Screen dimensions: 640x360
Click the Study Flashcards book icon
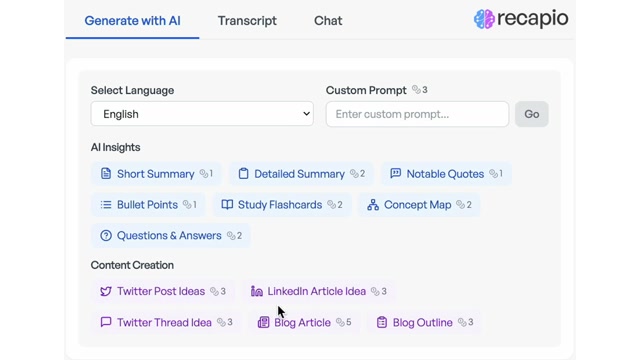(x=227, y=204)
